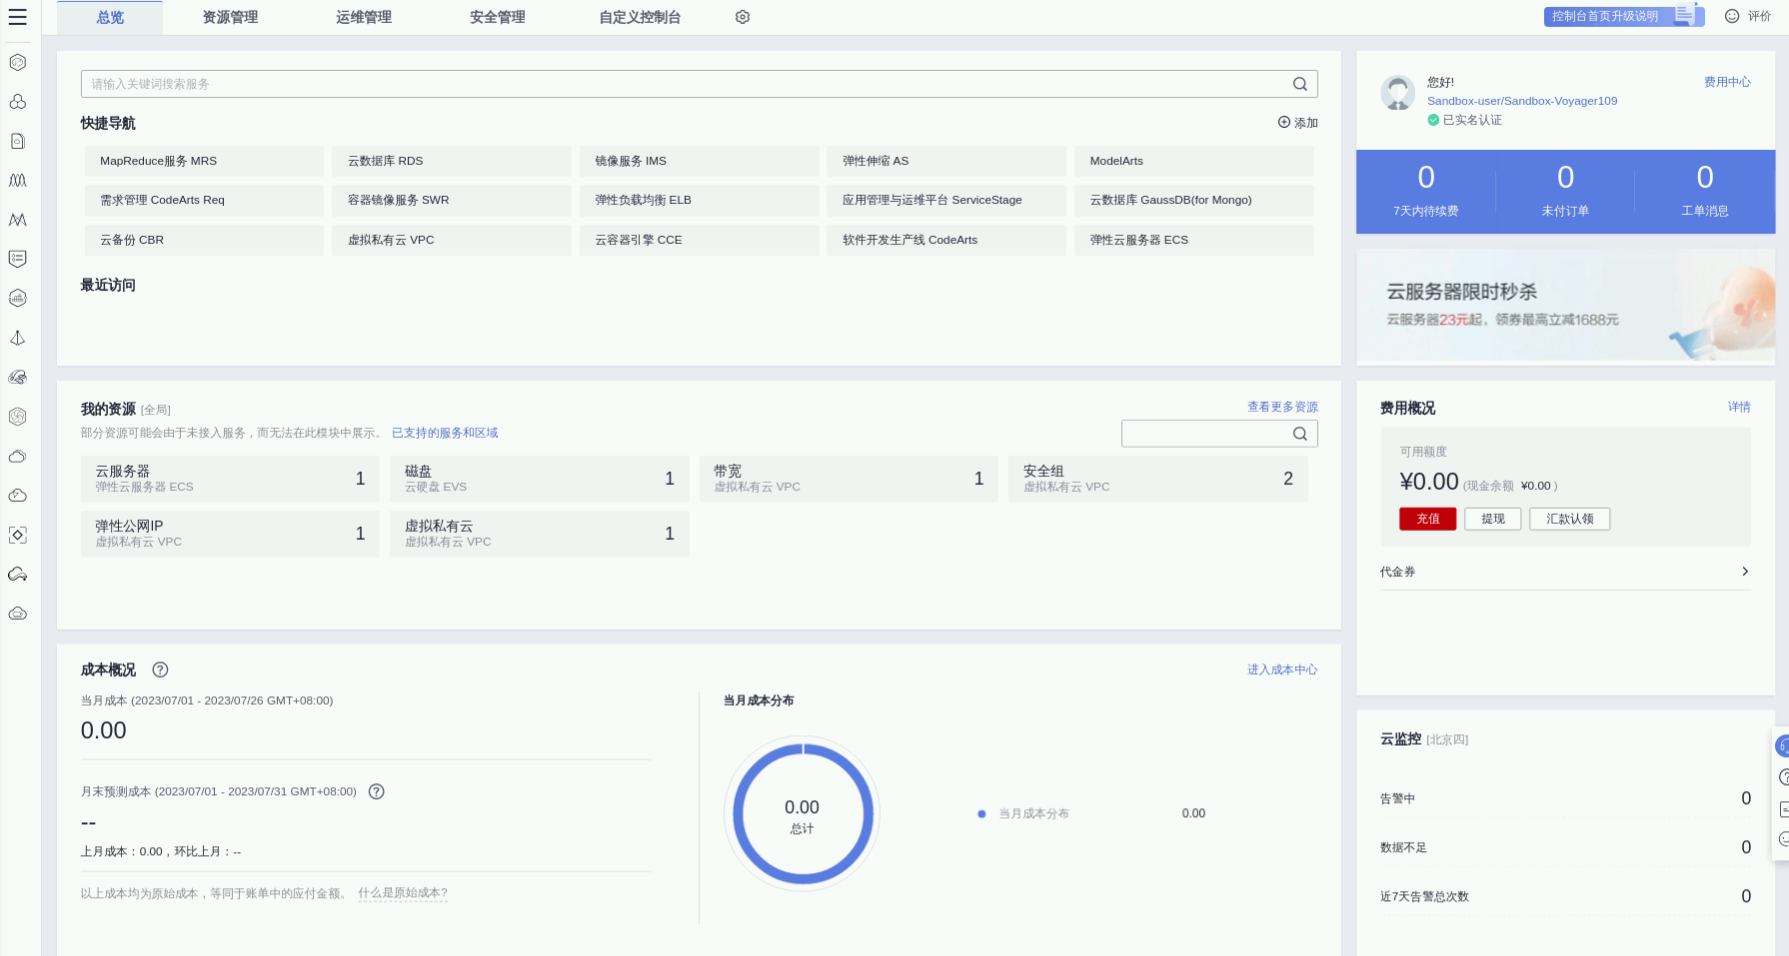Click the magnifier icon in 我的资源 search box
Image resolution: width=1789 pixels, height=956 pixels.
[x=1300, y=433]
